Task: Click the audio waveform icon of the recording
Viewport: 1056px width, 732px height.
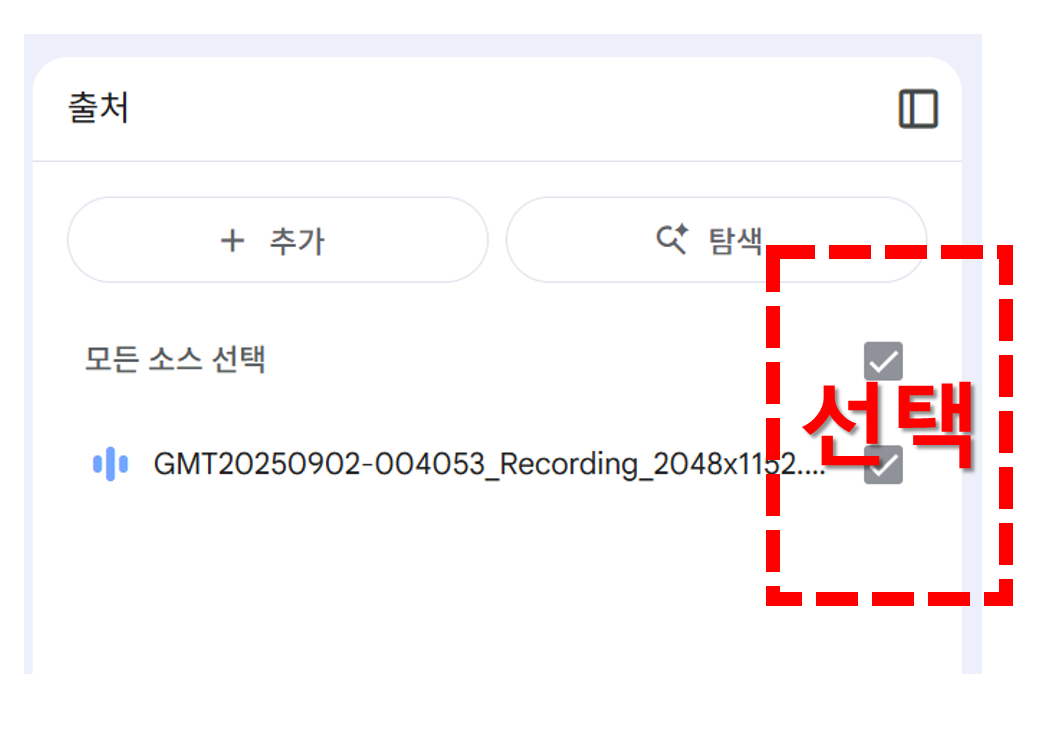Action: coord(110,464)
